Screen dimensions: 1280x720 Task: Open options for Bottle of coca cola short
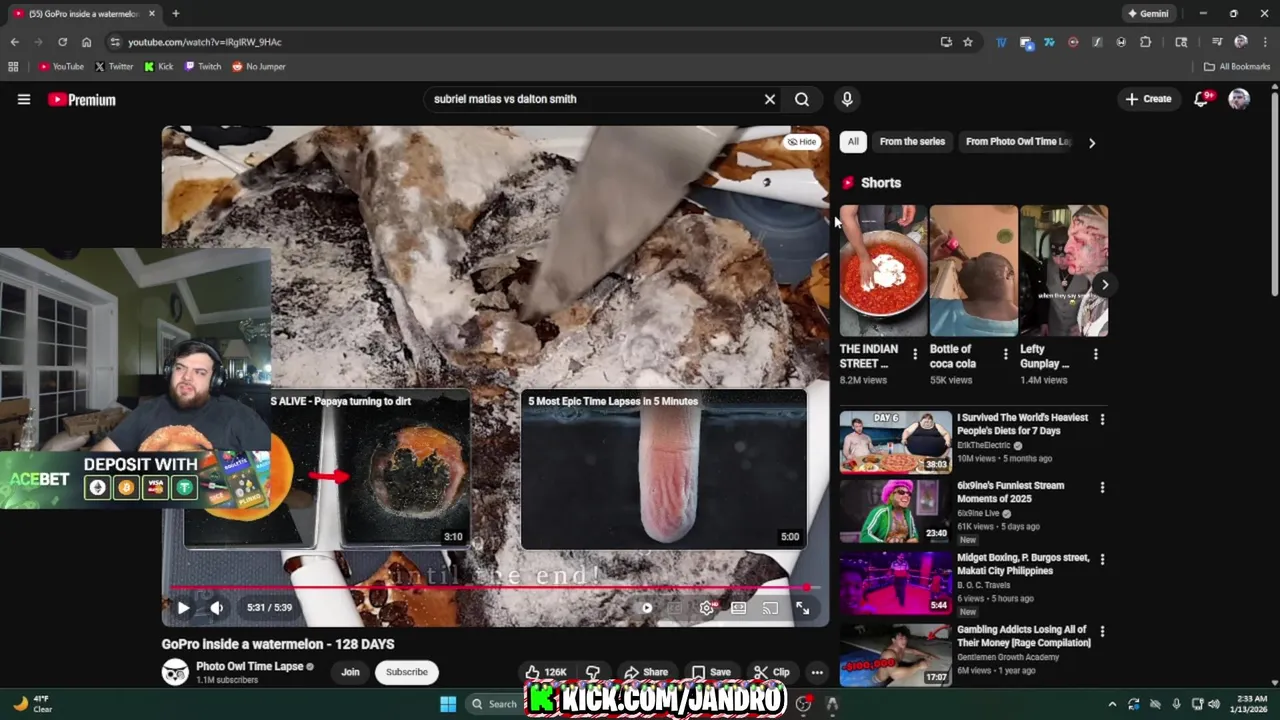point(1005,354)
